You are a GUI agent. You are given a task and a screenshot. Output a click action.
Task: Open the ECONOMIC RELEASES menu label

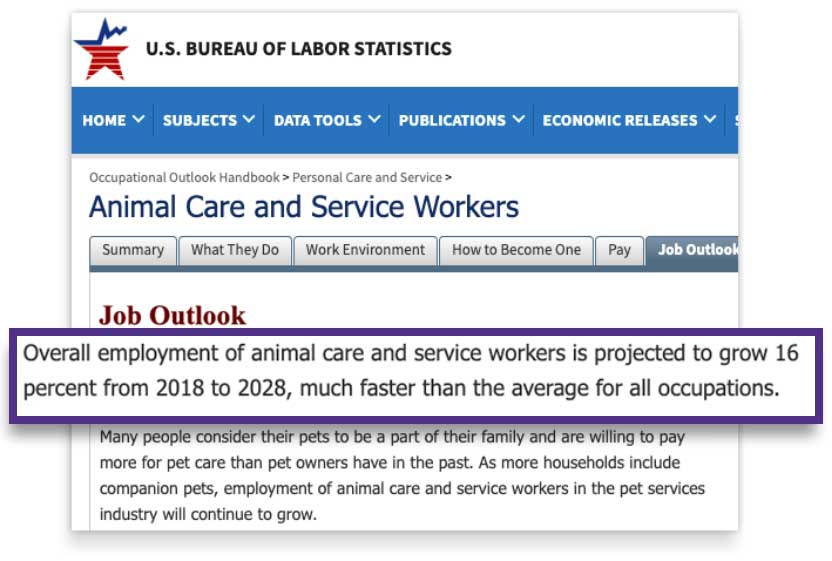pos(619,120)
